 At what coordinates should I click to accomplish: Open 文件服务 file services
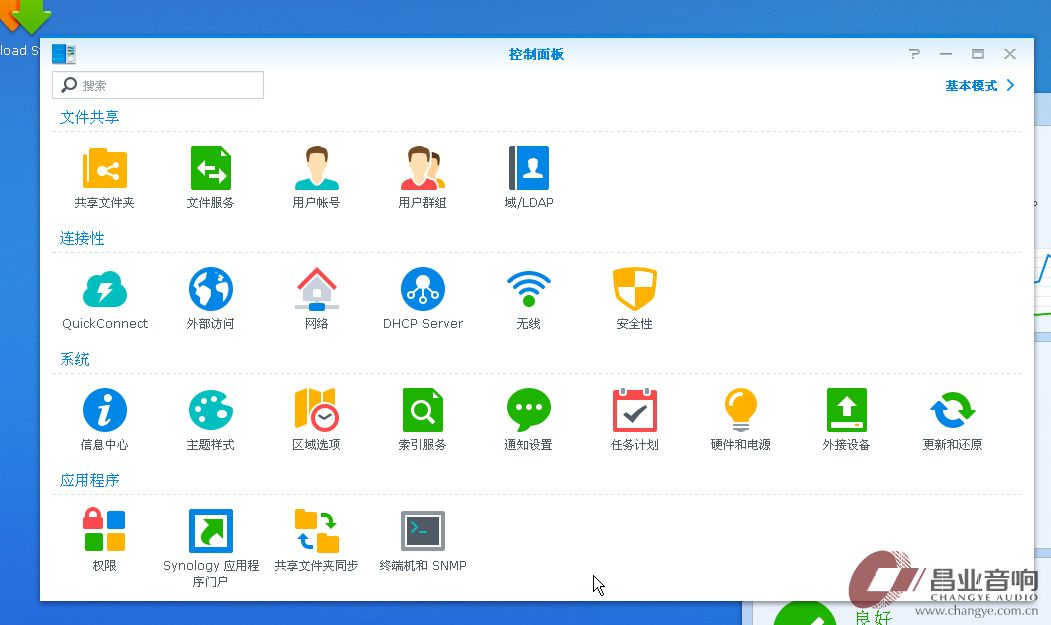click(210, 169)
